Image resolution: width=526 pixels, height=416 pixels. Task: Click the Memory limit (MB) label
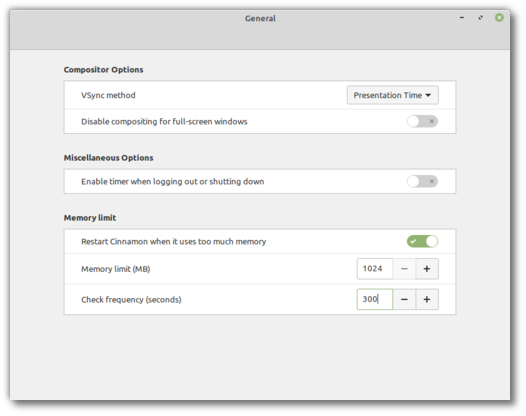pyautogui.click(x=116, y=269)
